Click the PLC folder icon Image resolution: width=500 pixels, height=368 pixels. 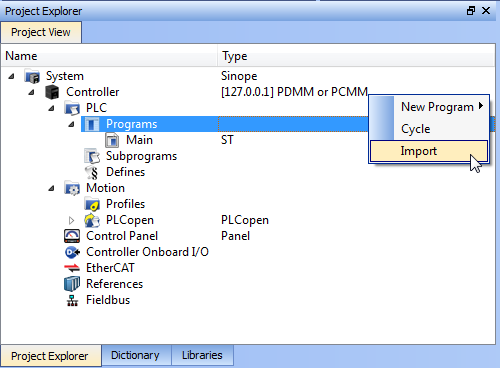click(72, 108)
